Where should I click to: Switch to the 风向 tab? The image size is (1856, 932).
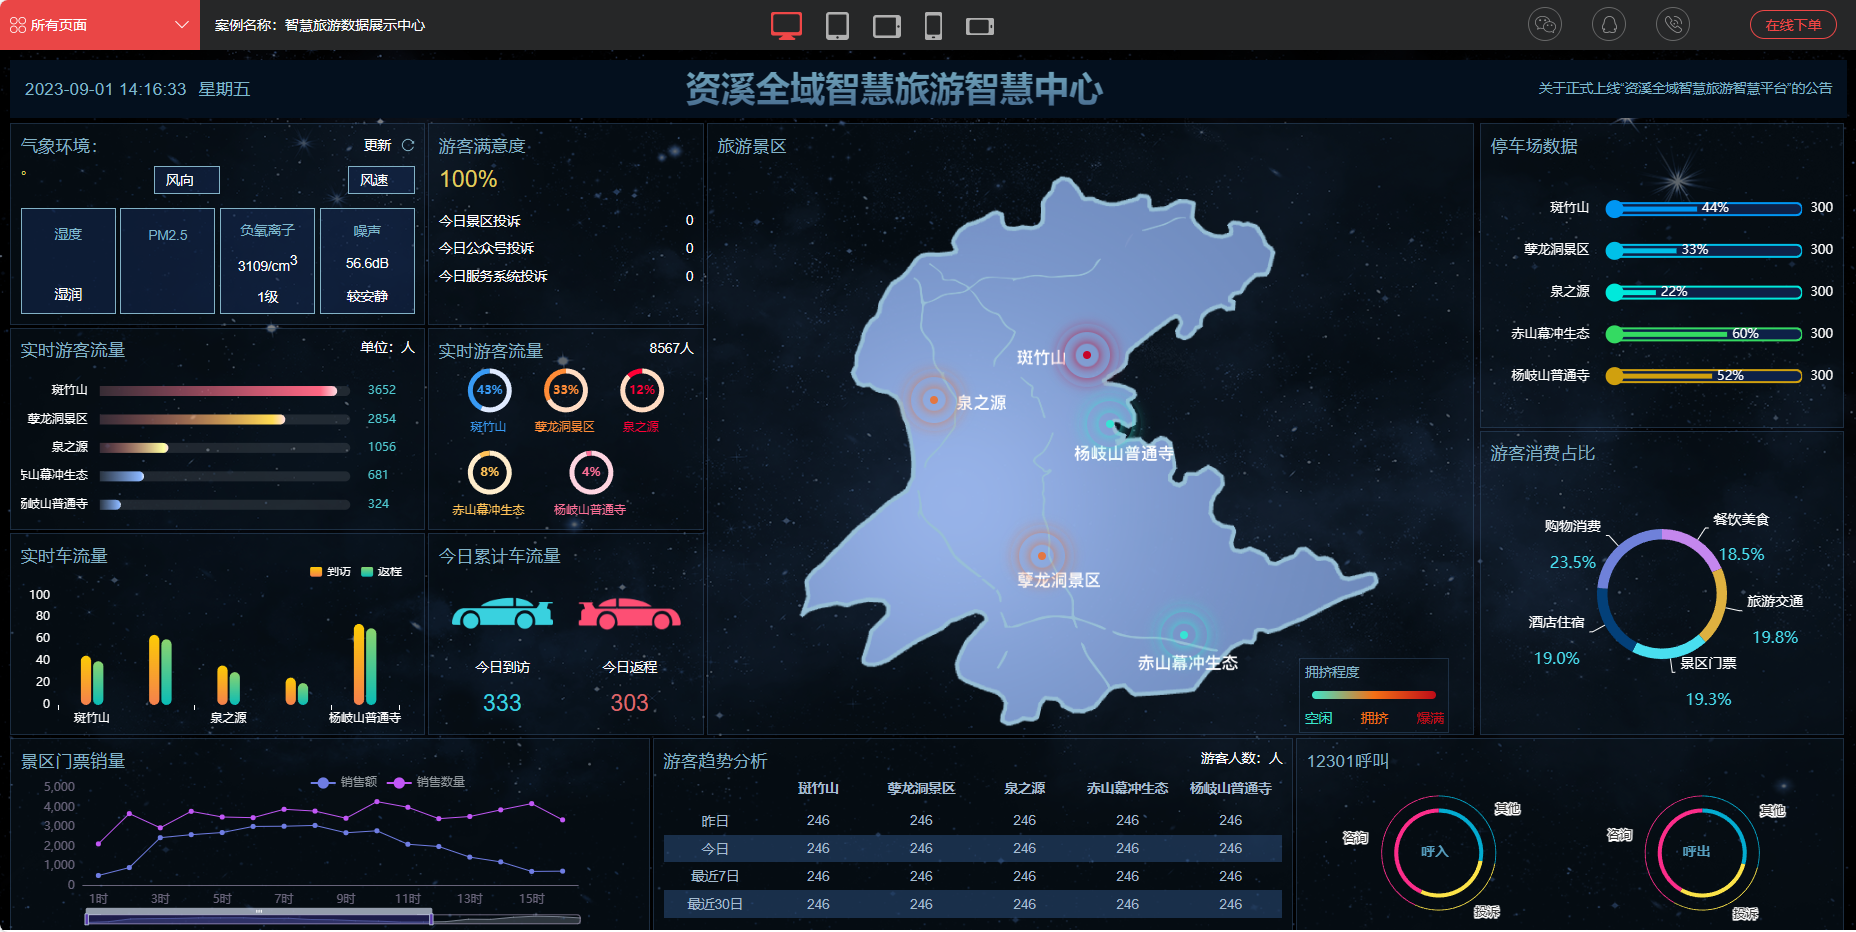point(186,180)
